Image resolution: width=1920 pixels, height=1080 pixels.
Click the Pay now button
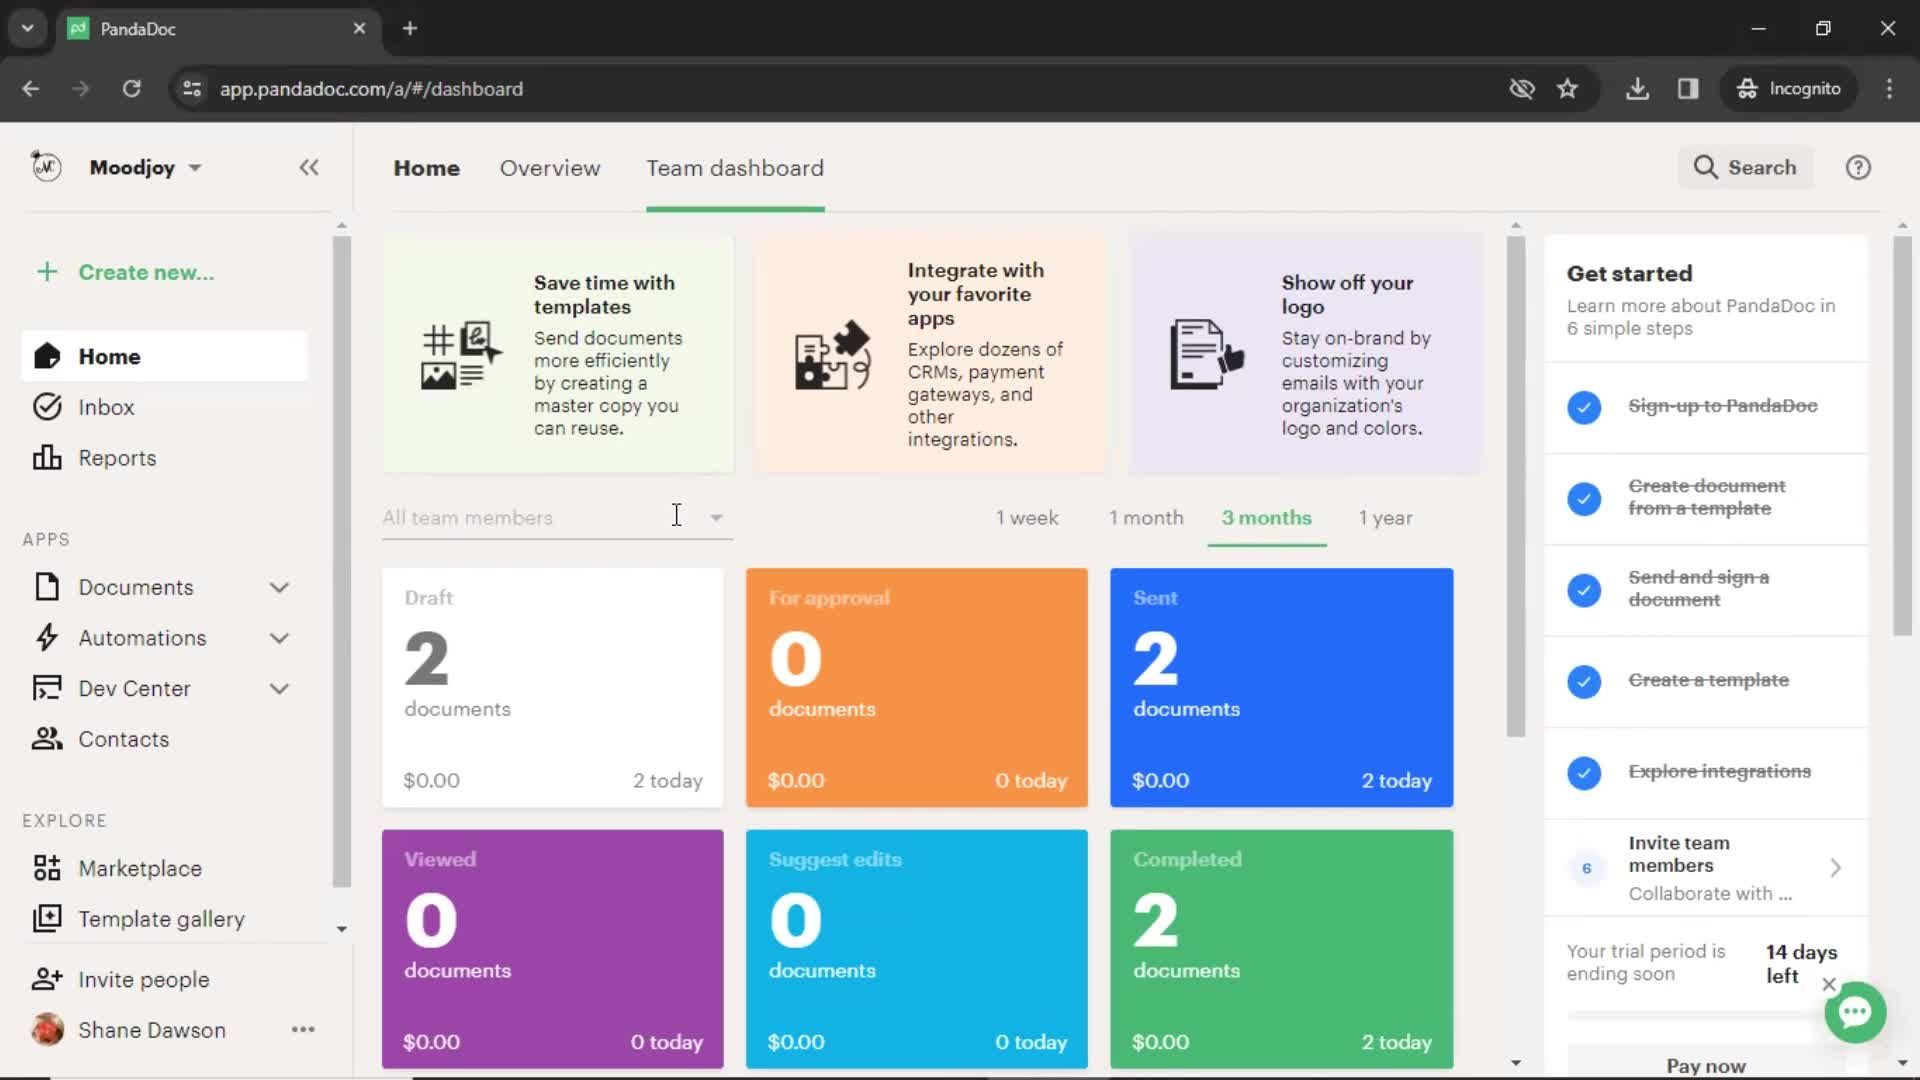coord(1706,1065)
